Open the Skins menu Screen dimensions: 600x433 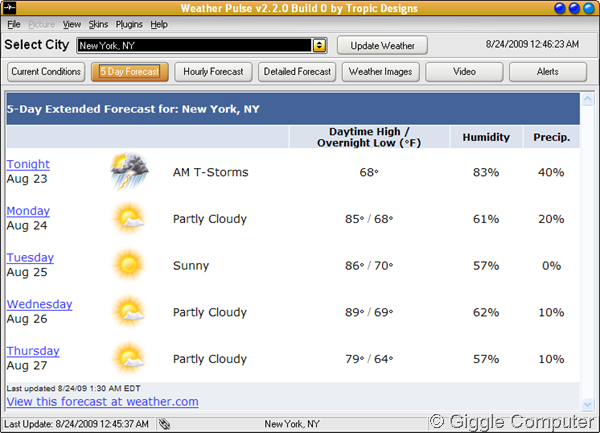pyautogui.click(x=99, y=23)
